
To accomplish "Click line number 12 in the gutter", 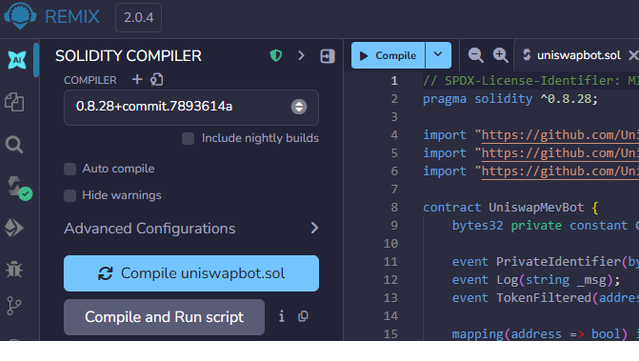I will click(x=390, y=280).
